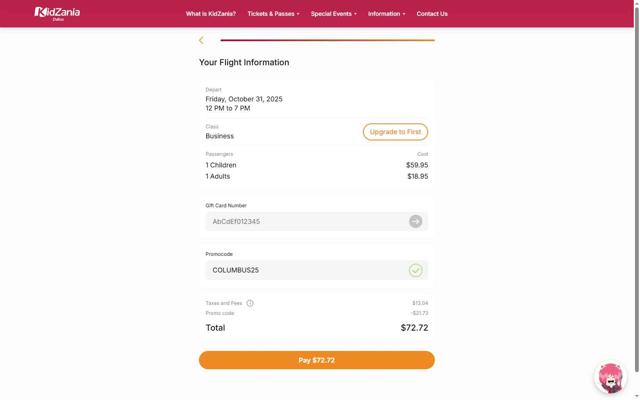Click the promocode green checkmark icon
This screenshot has height=400, width=640.
click(x=415, y=270)
